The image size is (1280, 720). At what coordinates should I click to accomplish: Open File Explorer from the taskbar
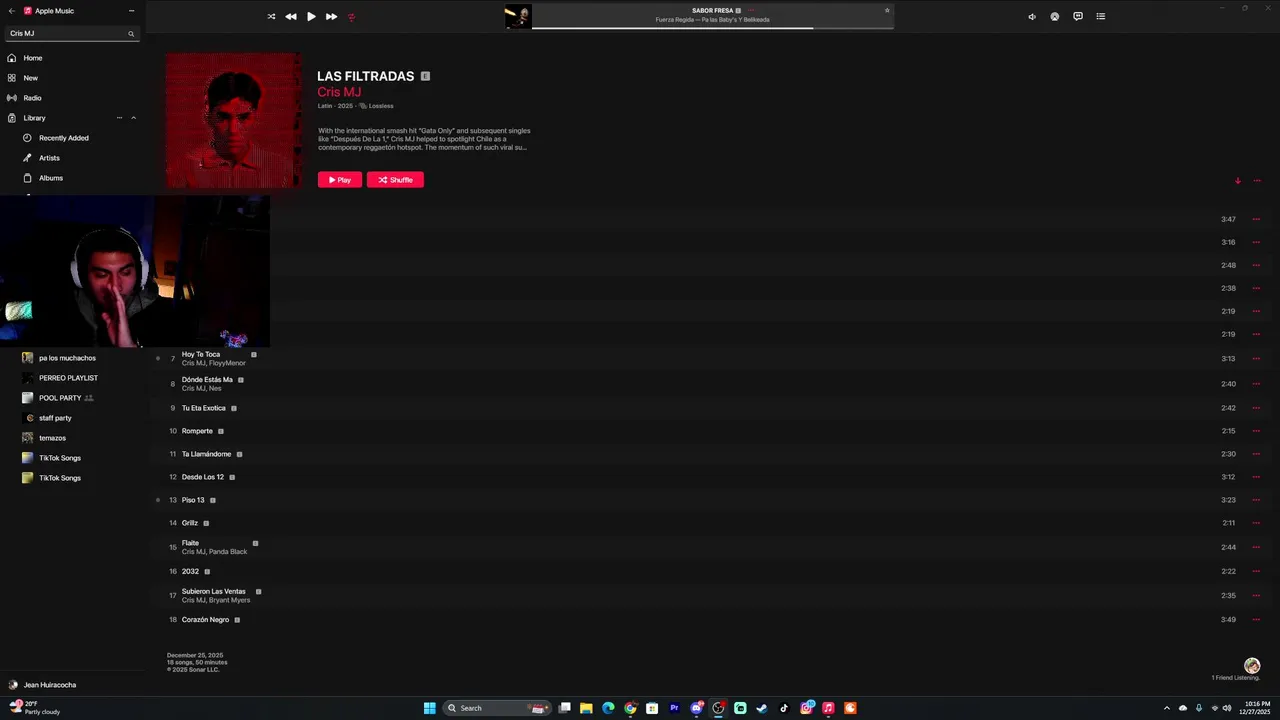pyautogui.click(x=586, y=708)
